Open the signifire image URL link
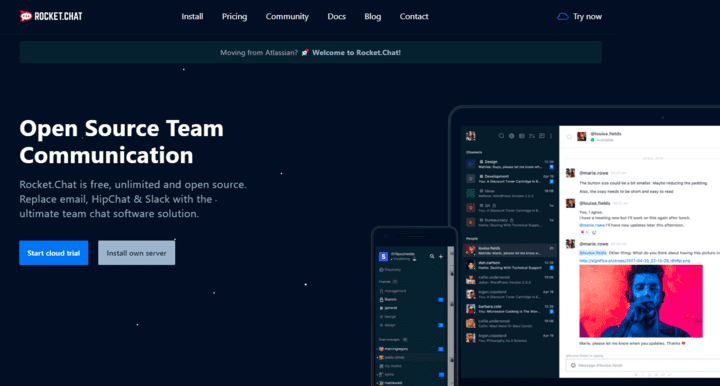 634,261
